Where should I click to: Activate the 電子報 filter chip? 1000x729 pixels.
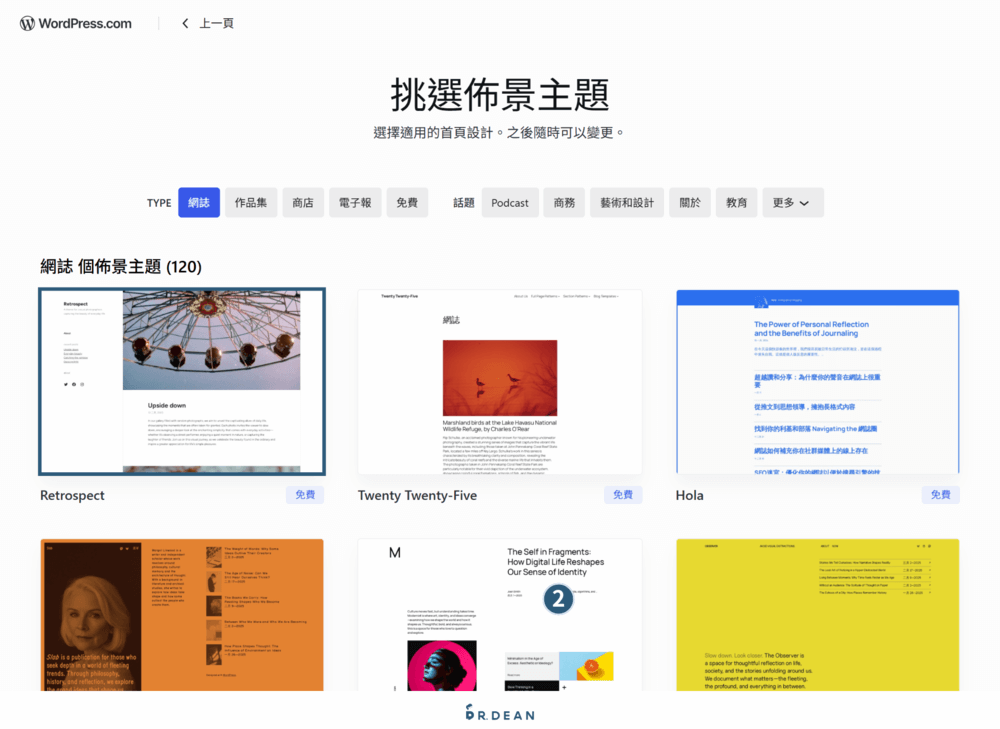click(x=356, y=202)
